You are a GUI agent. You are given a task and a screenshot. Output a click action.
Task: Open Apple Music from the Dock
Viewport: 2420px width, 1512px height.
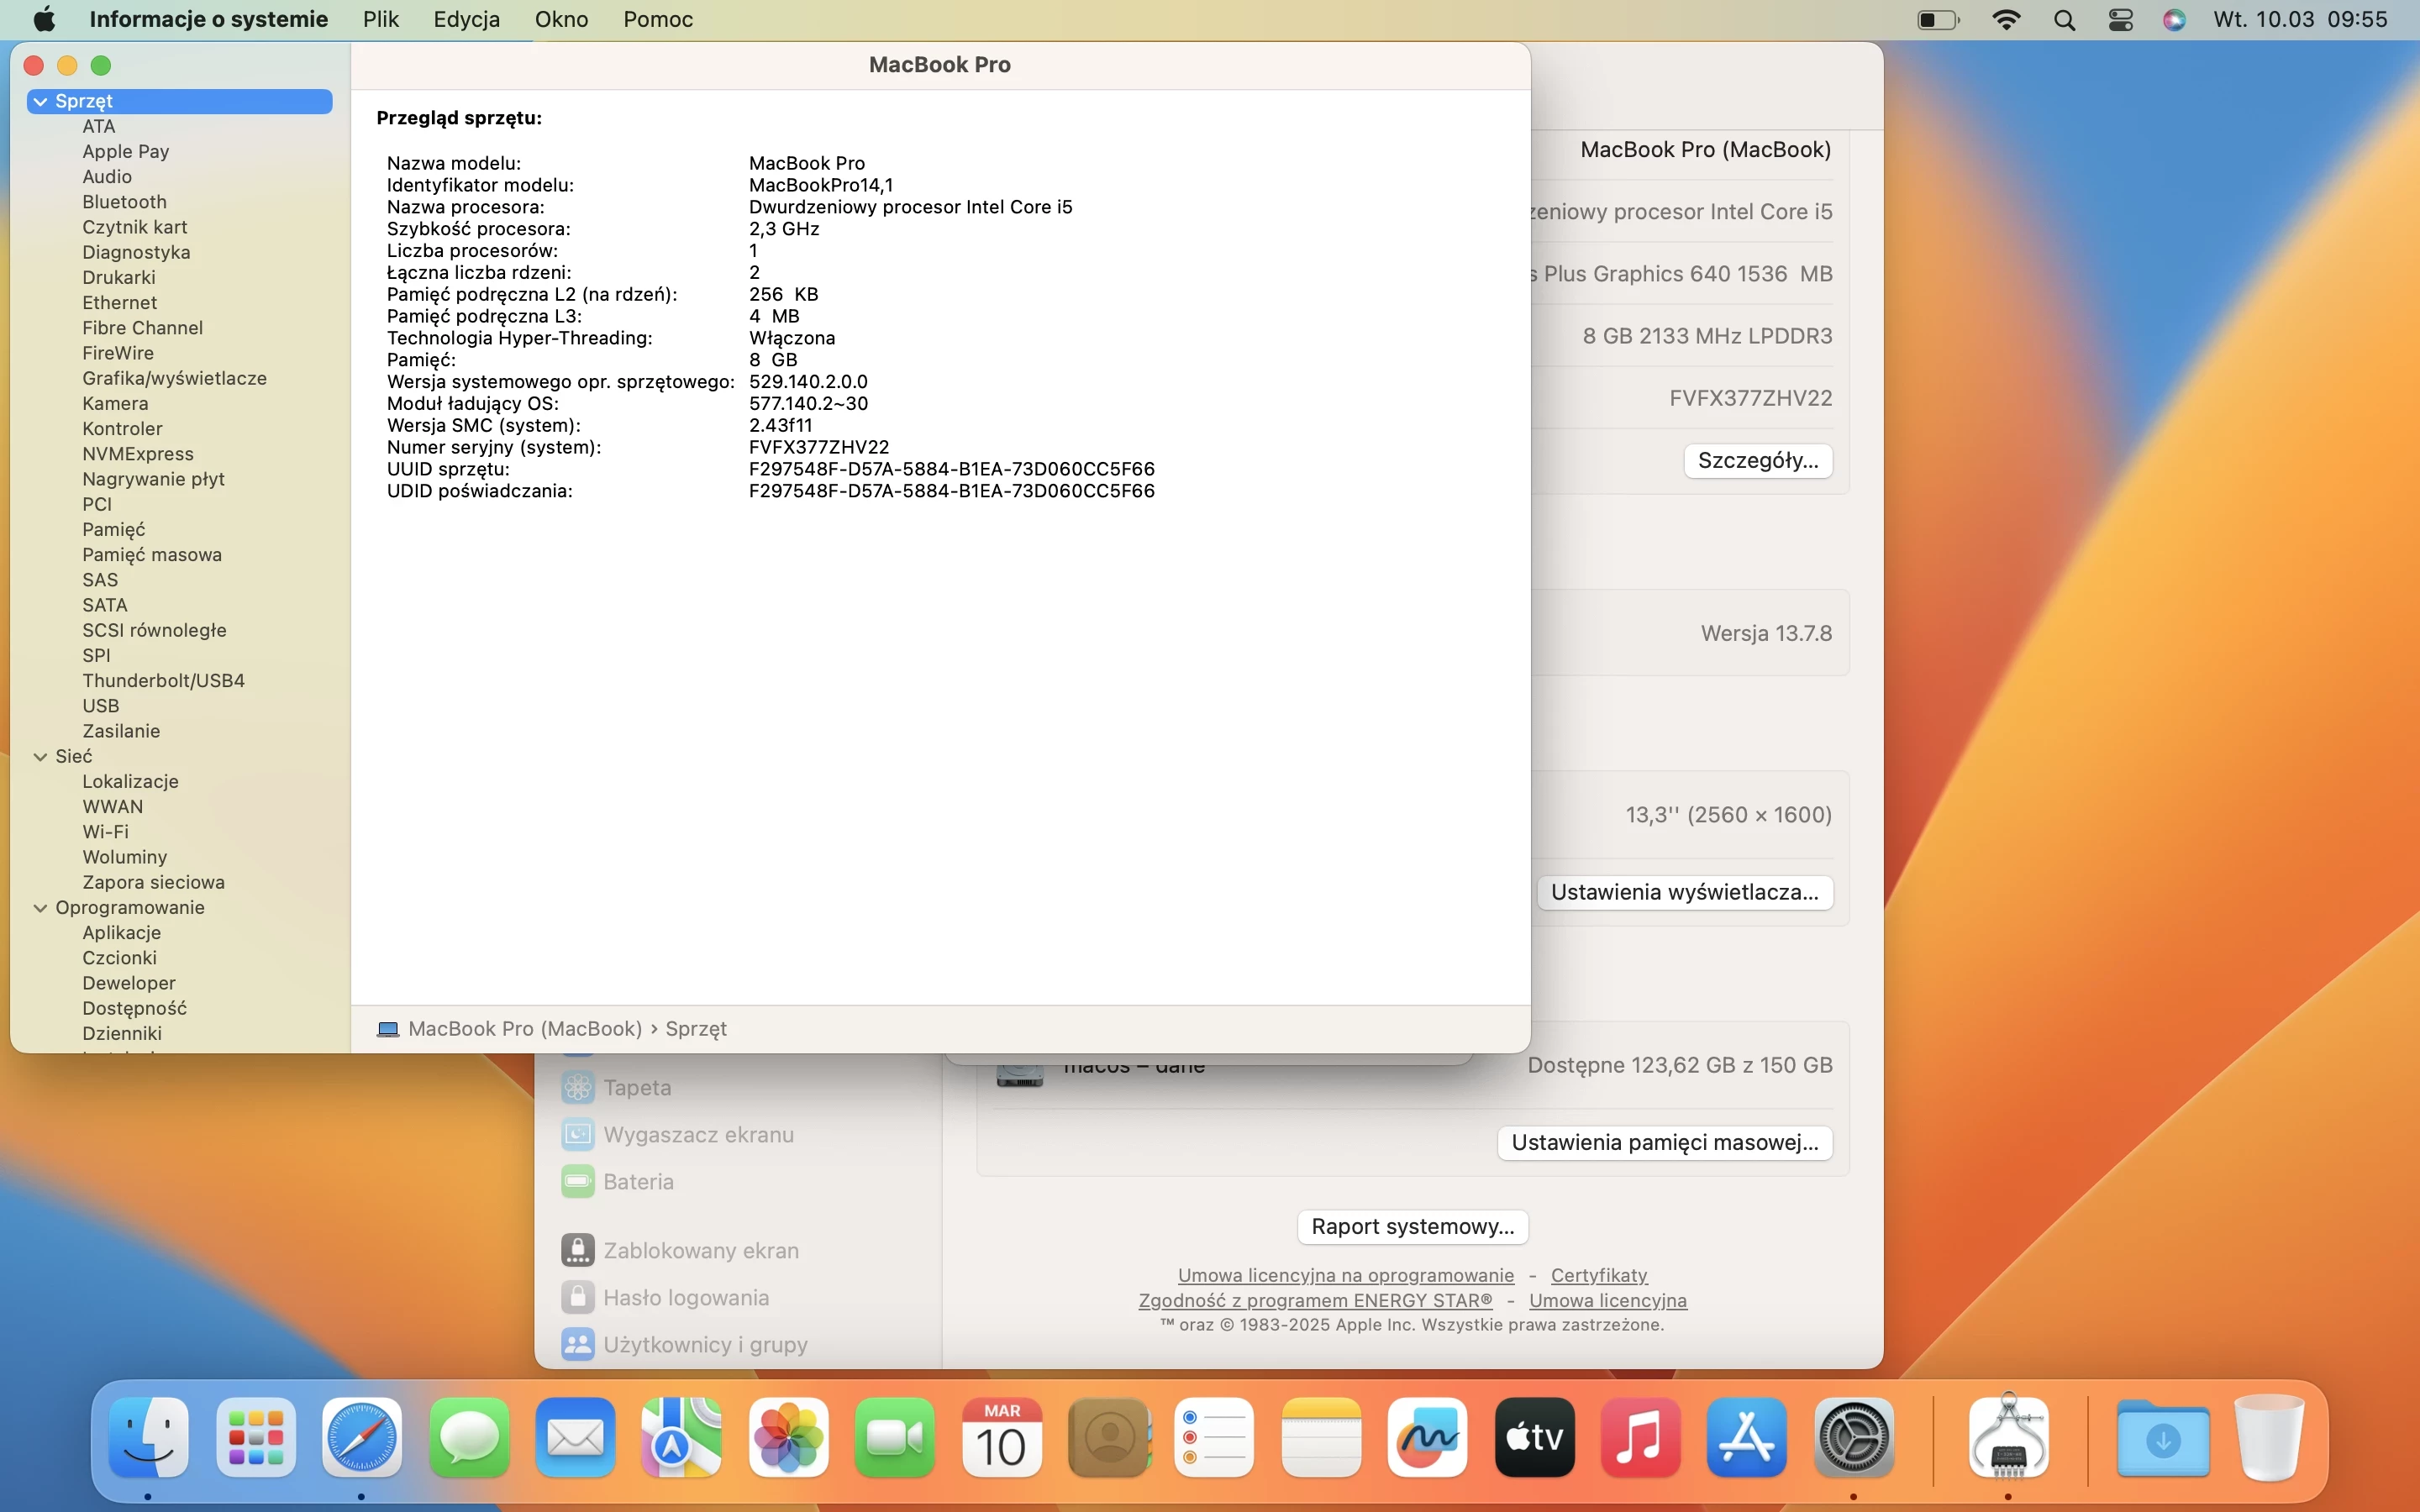[1640, 1437]
